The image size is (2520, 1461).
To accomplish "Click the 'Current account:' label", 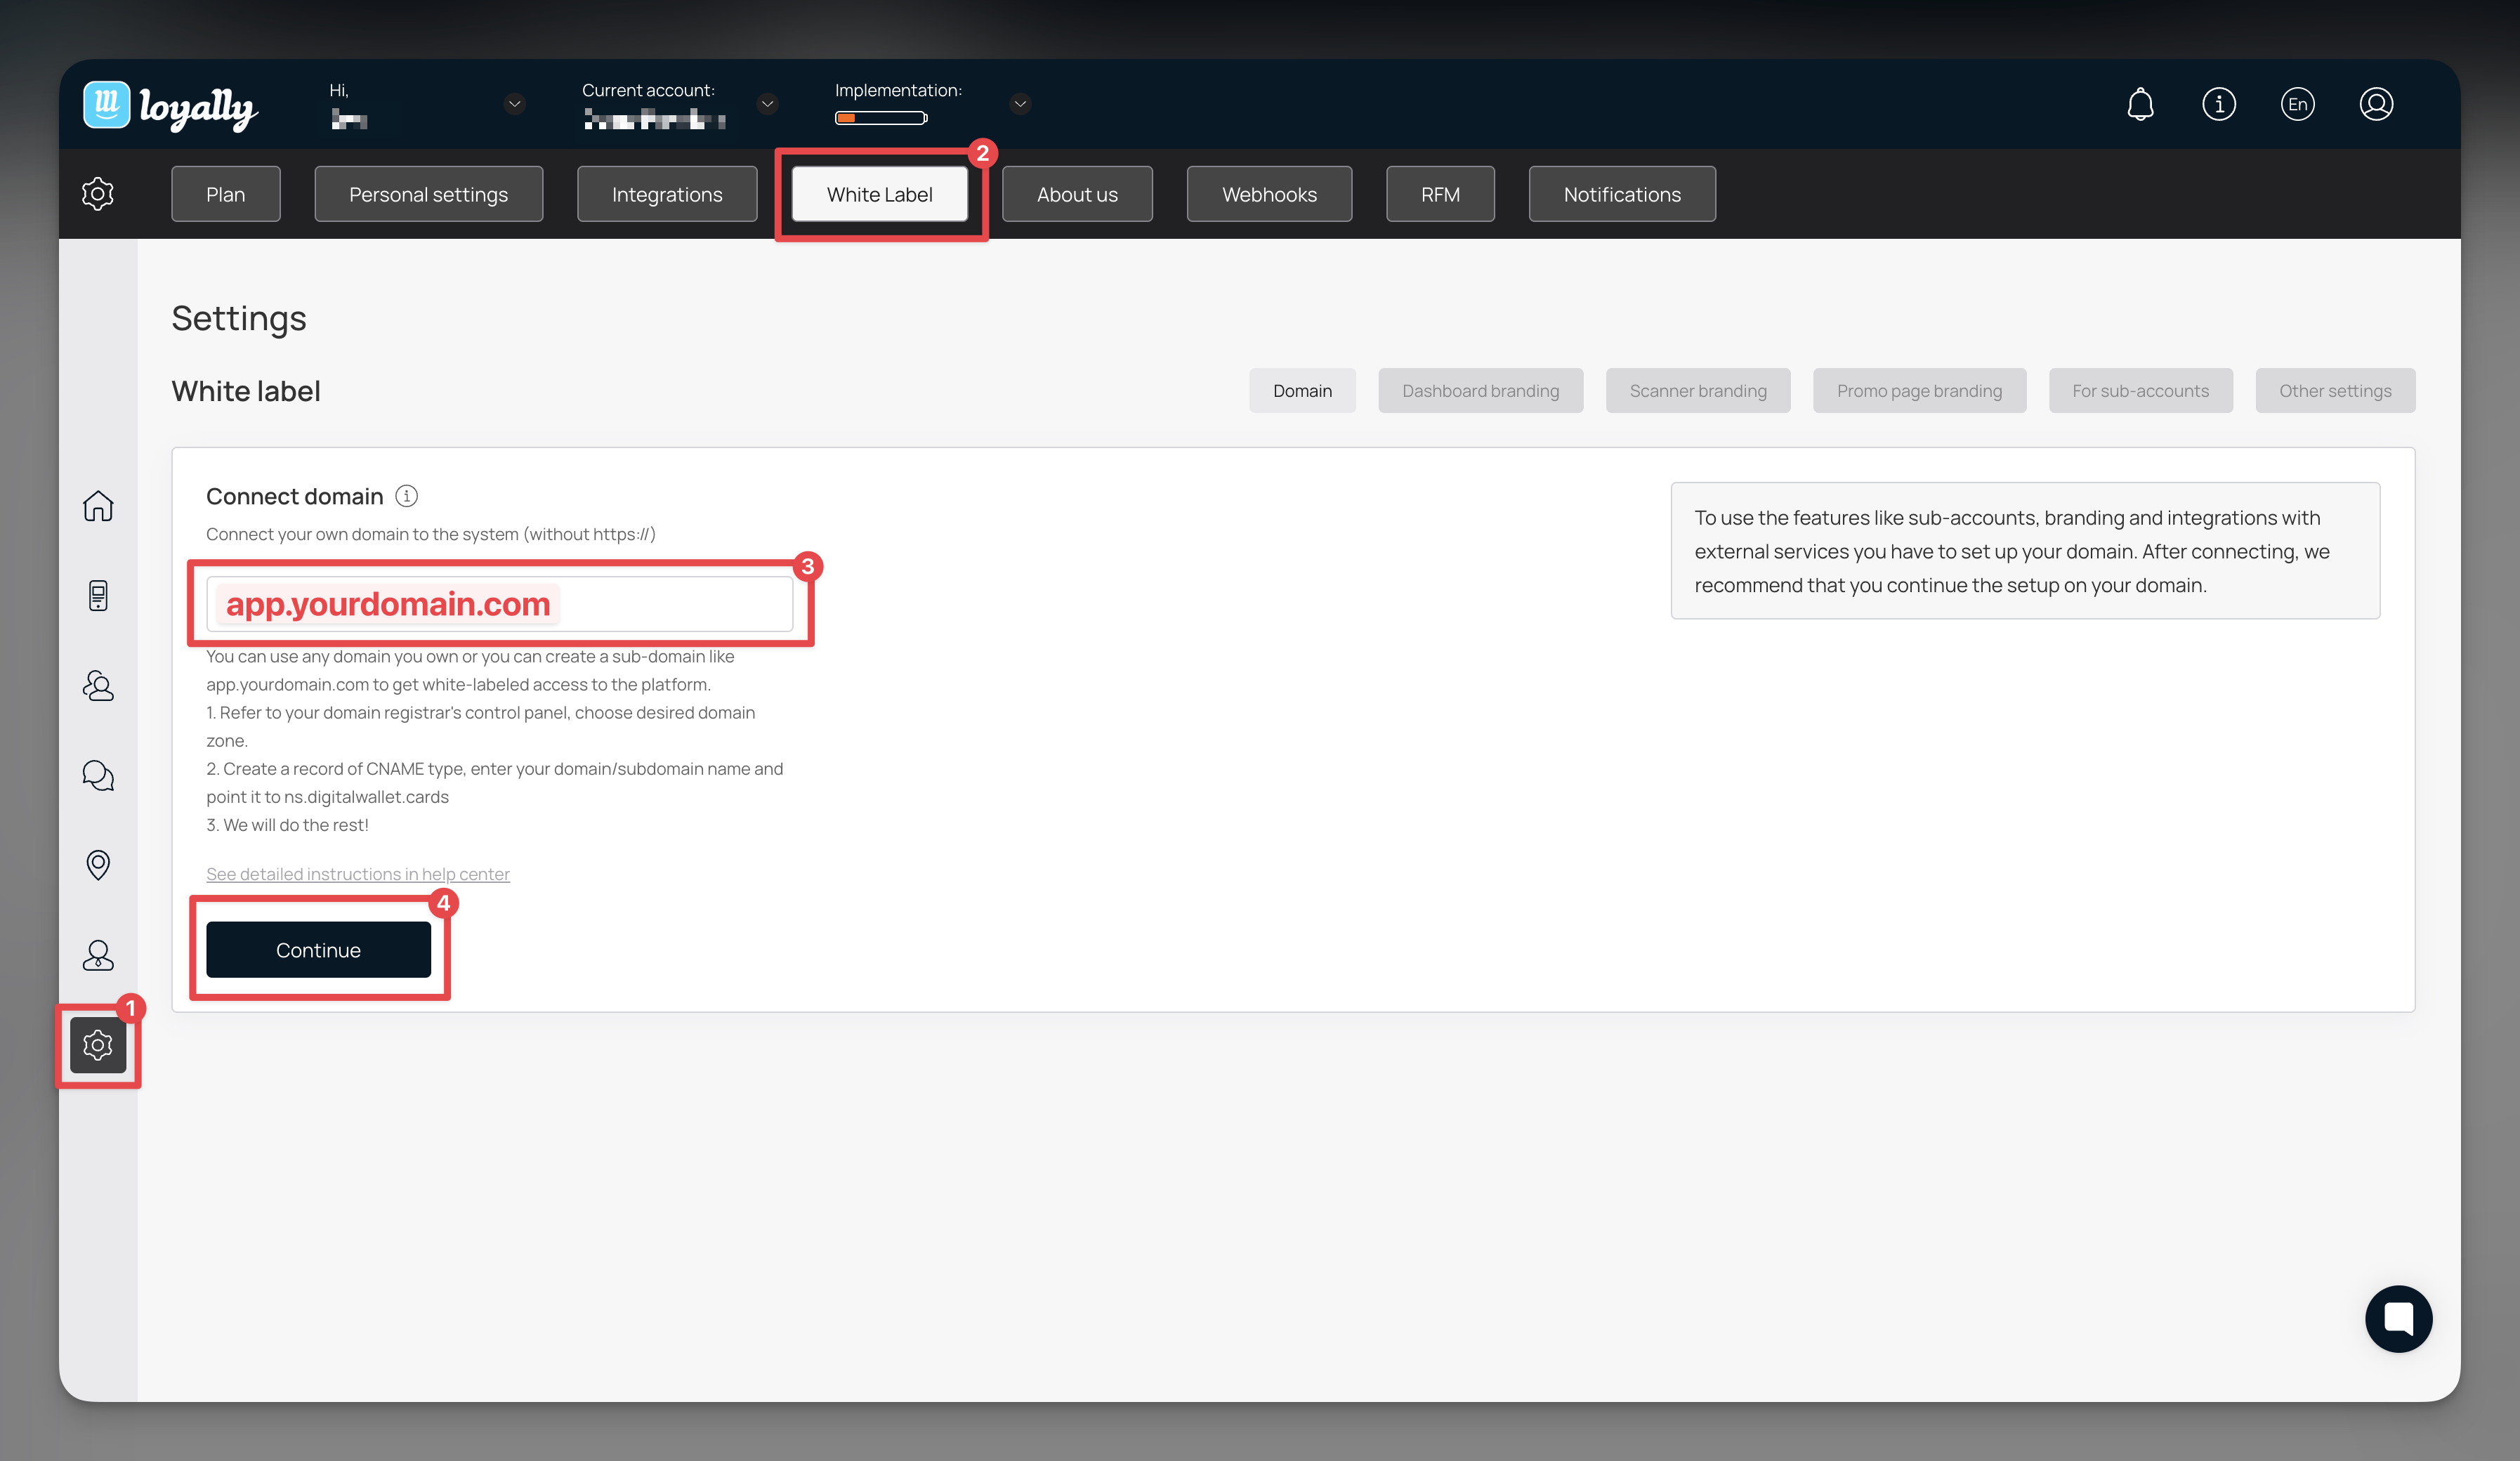I will pyautogui.click(x=648, y=90).
